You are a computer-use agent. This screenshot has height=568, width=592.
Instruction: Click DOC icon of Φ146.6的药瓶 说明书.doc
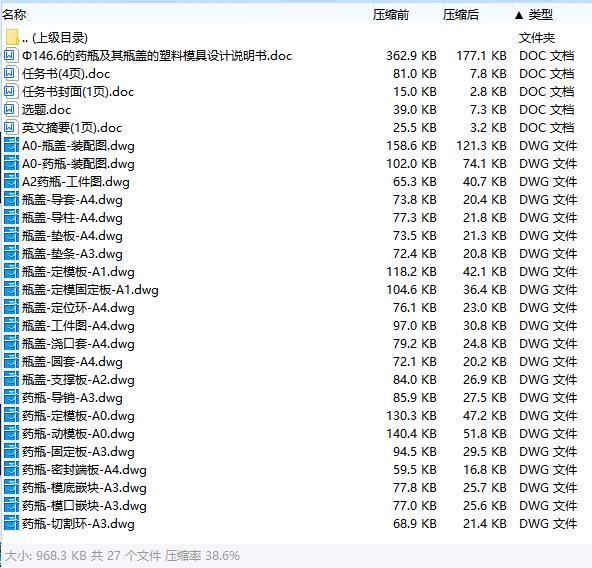click(11, 56)
